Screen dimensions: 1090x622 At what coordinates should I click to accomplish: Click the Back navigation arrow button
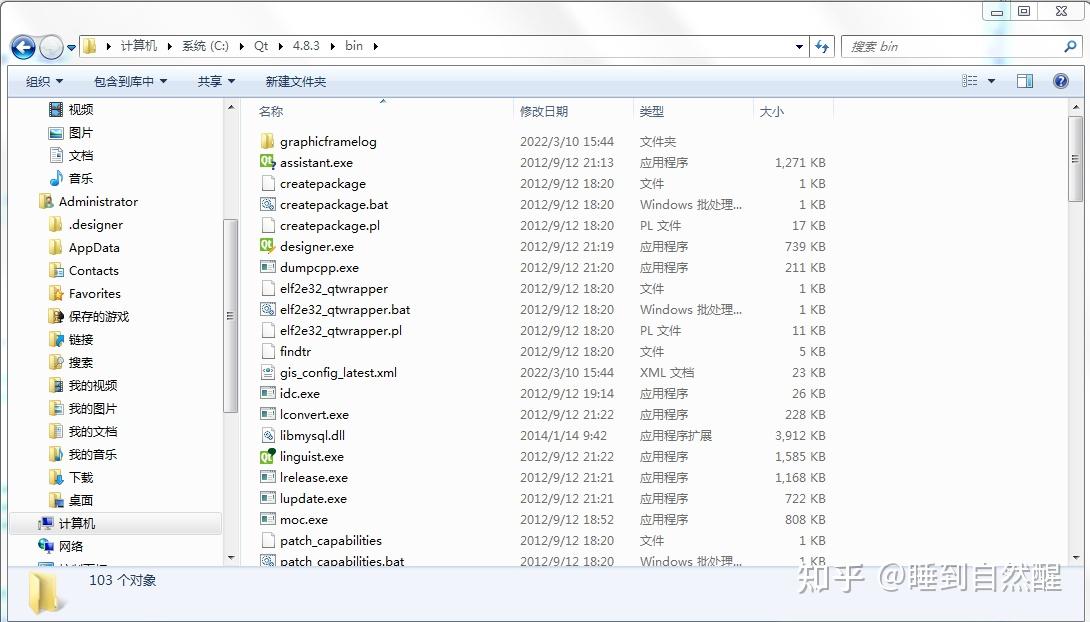23,47
